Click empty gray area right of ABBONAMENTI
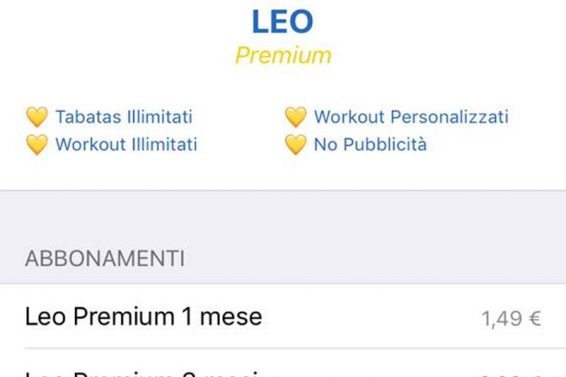Screen dimensions: 566x377 [x=375, y=259]
